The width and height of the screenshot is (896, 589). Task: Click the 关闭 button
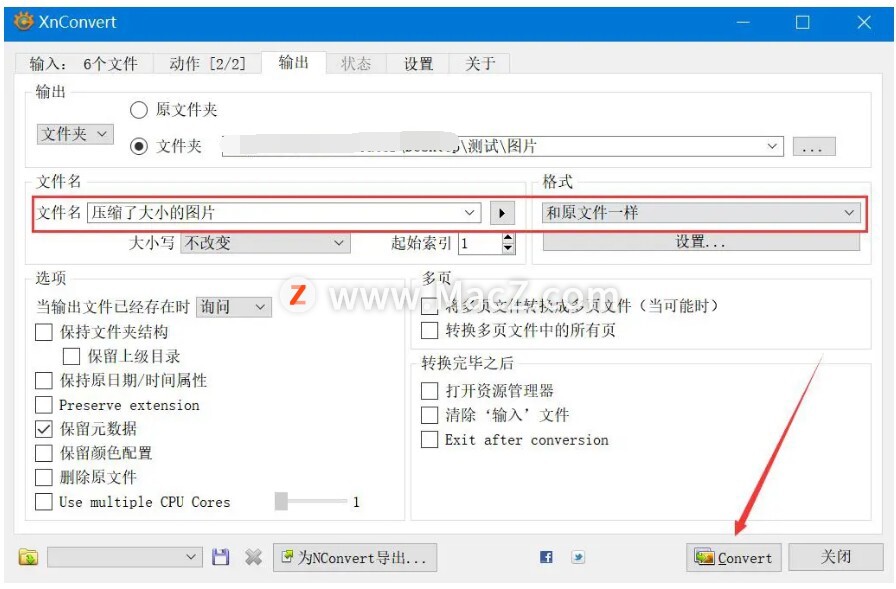click(x=835, y=557)
